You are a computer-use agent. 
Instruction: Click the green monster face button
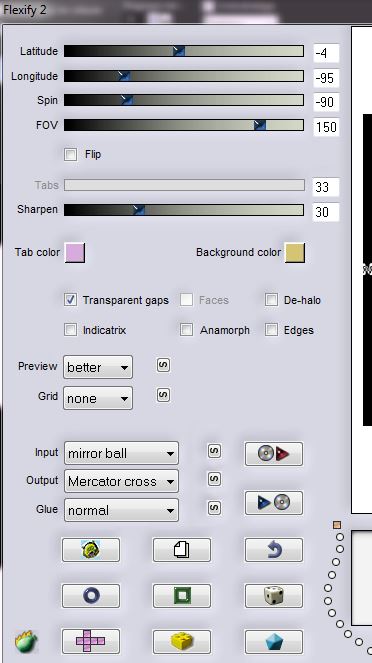click(91, 550)
